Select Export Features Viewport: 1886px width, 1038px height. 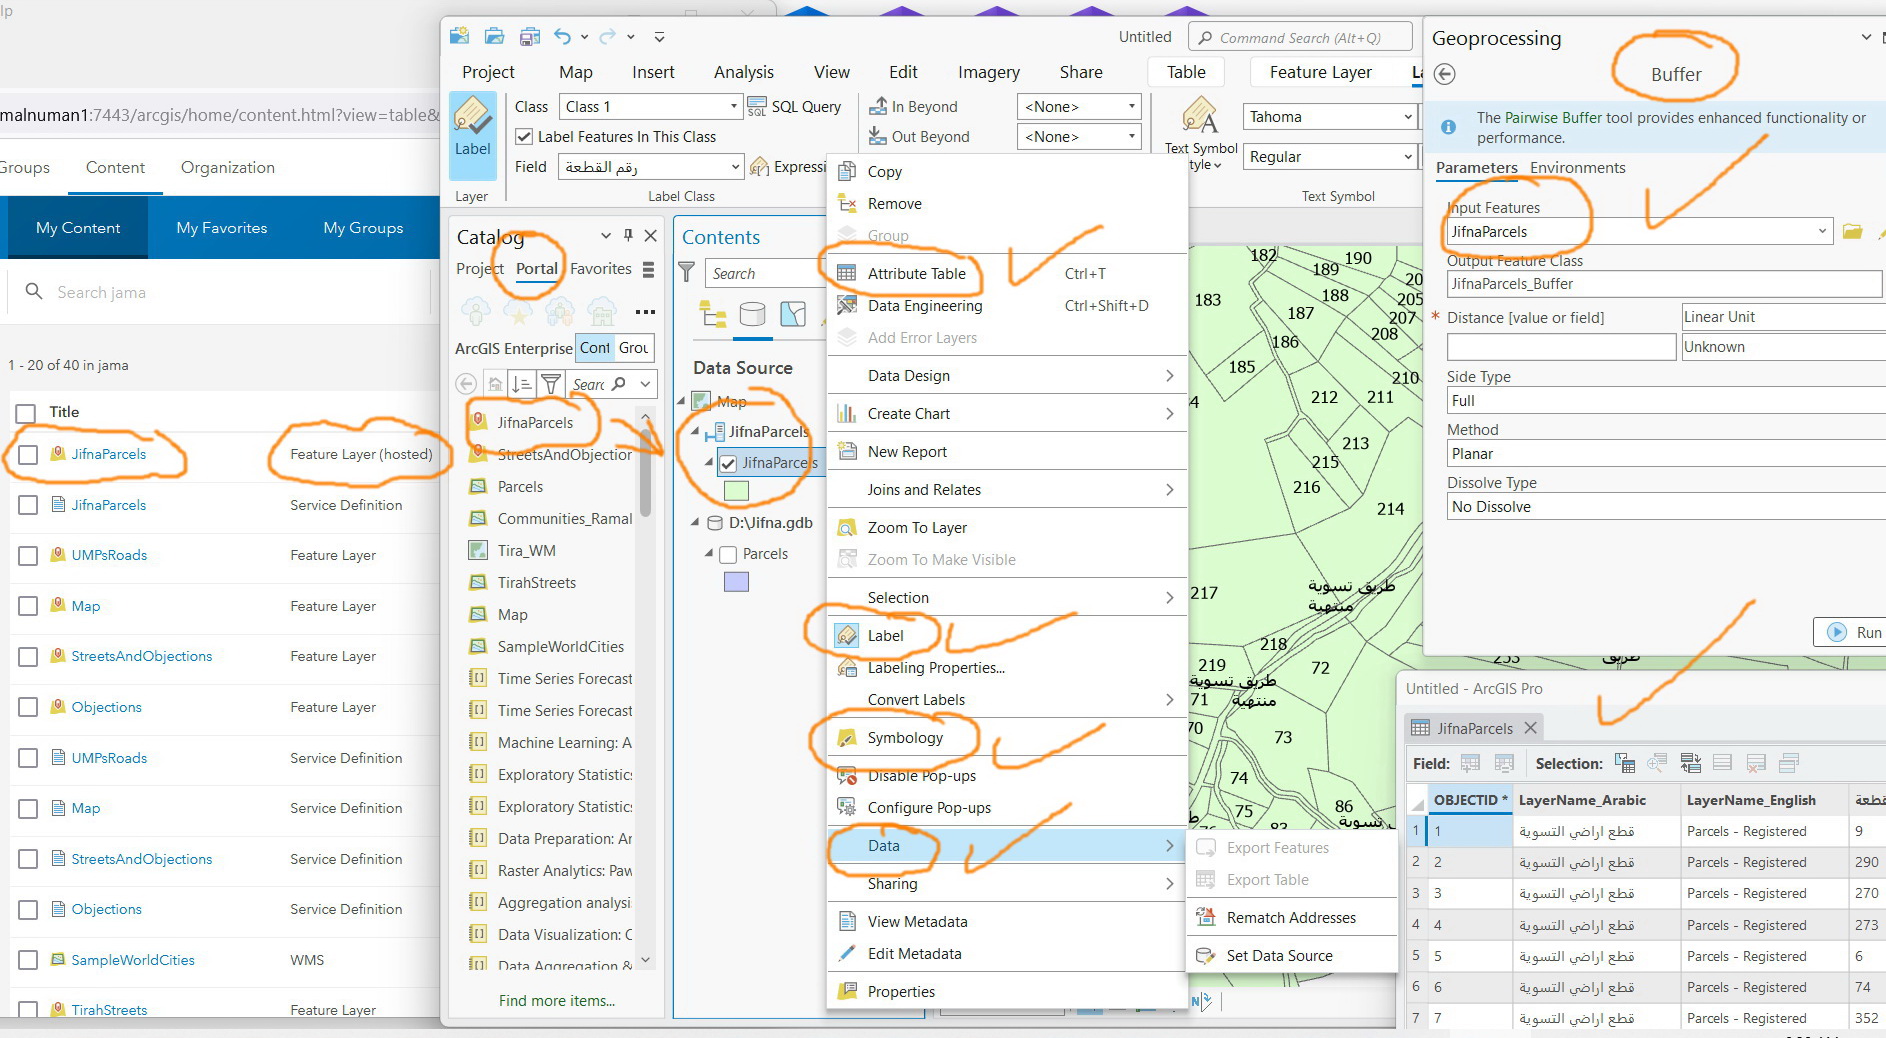point(1278,847)
